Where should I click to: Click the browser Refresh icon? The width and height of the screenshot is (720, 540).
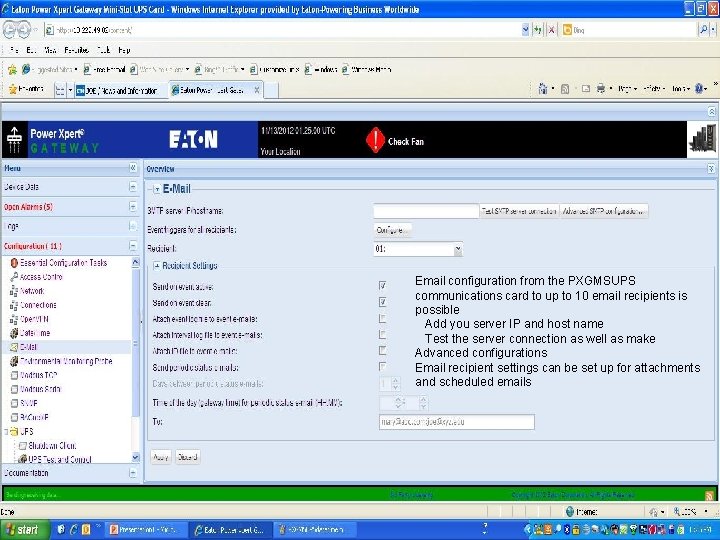[x=537, y=30]
